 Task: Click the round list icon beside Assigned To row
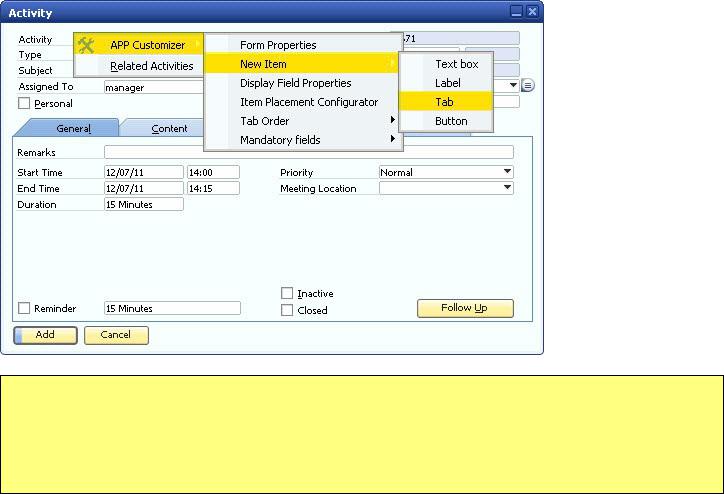pyautogui.click(x=528, y=85)
